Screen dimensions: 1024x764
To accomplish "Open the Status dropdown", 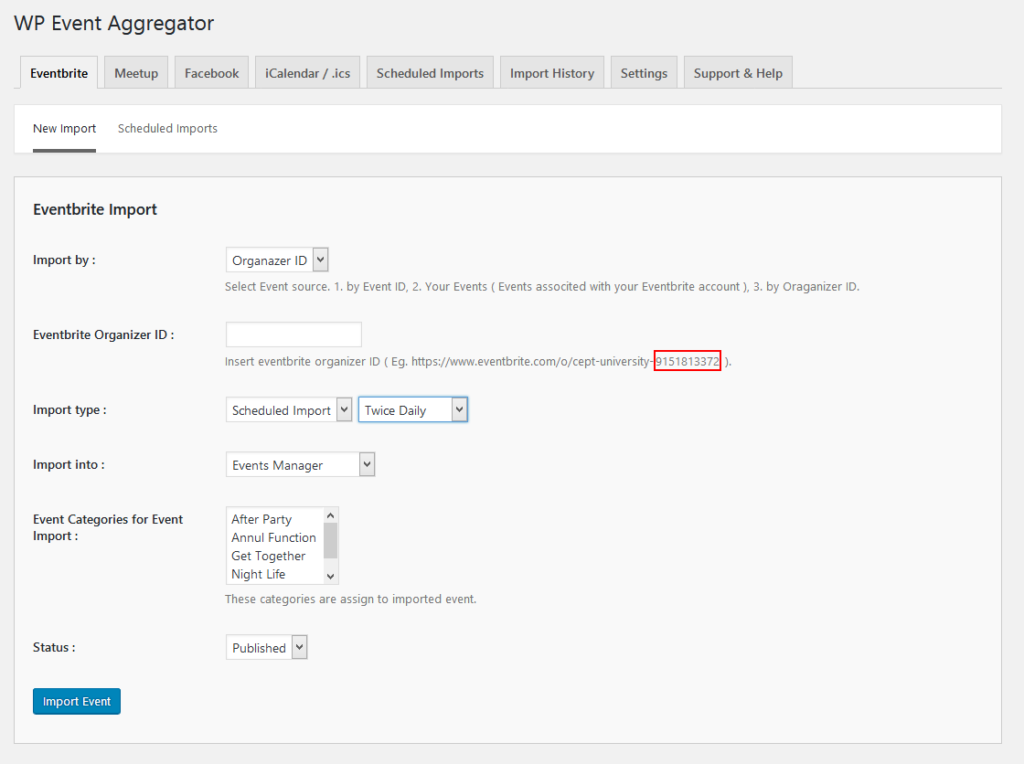I will (x=266, y=647).
